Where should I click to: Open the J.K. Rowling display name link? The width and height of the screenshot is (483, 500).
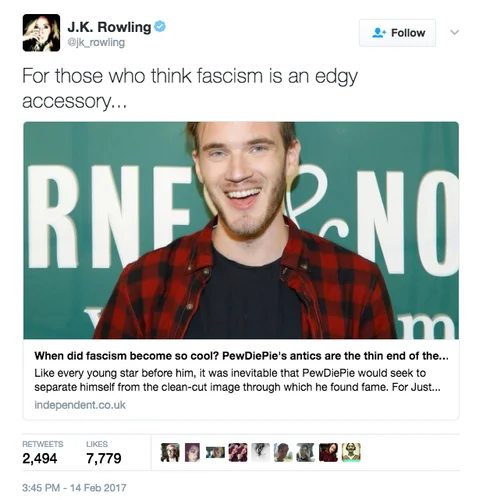(x=109, y=27)
